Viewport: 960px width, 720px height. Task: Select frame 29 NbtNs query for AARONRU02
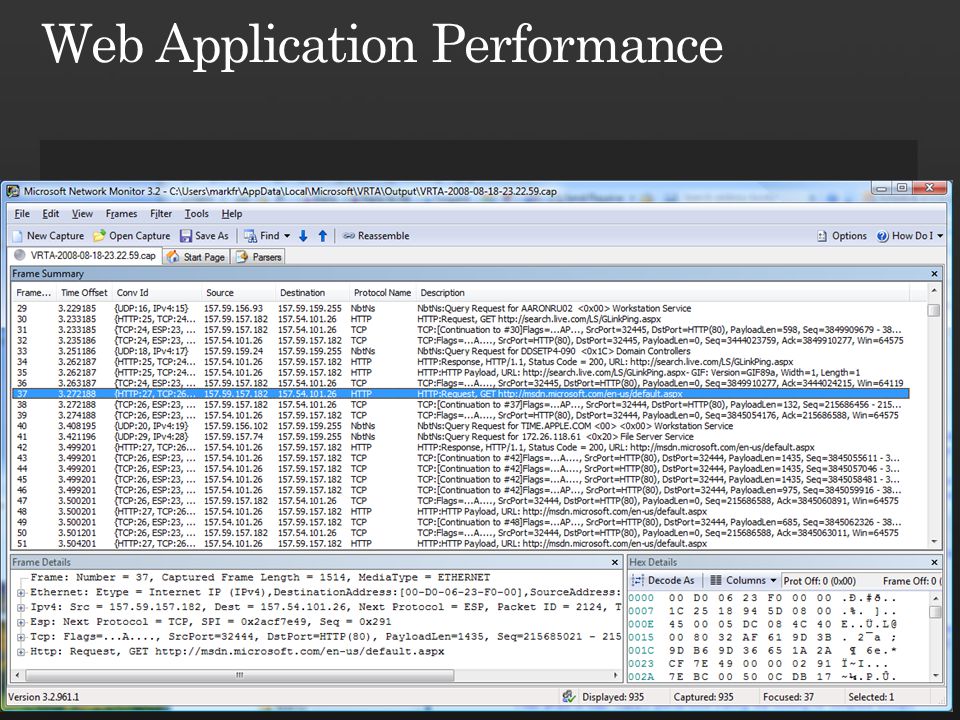460,309
